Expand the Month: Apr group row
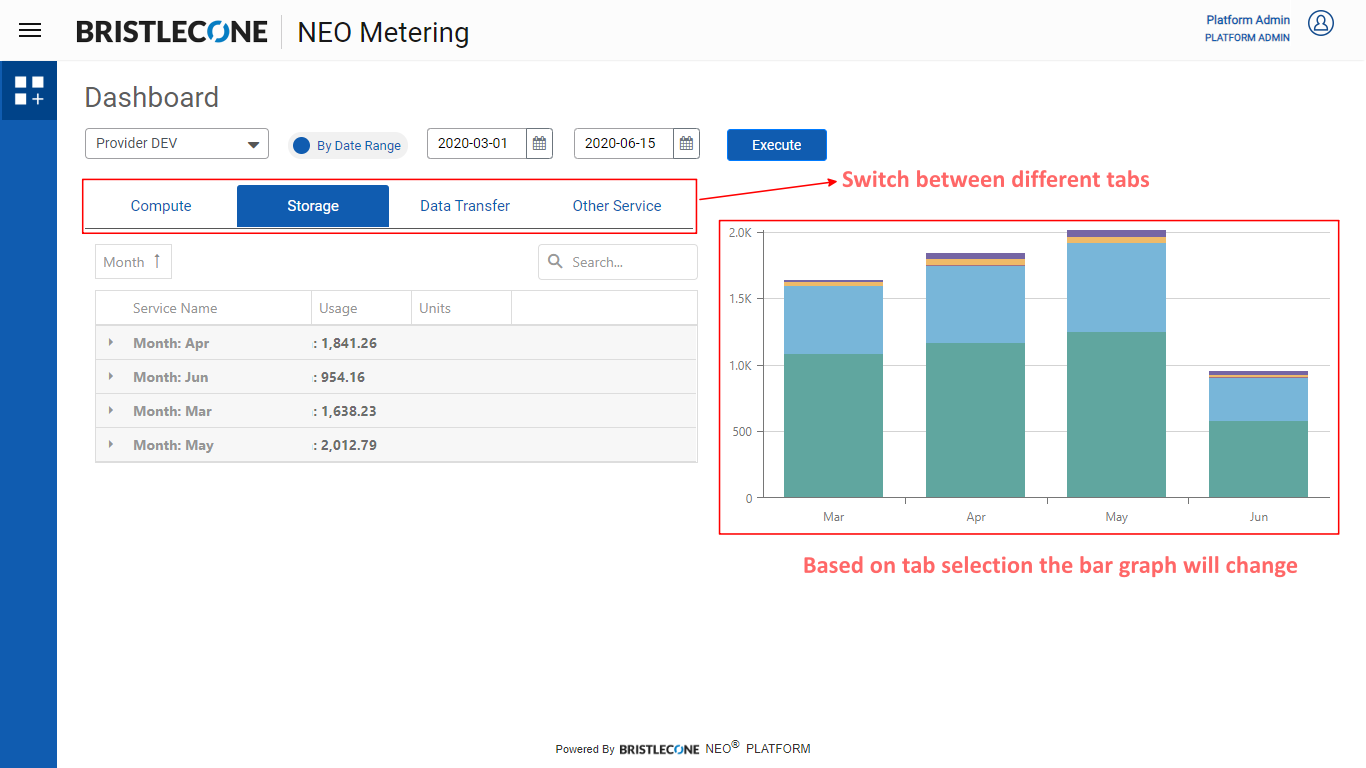The height and width of the screenshot is (768, 1366). [x=111, y=343]
